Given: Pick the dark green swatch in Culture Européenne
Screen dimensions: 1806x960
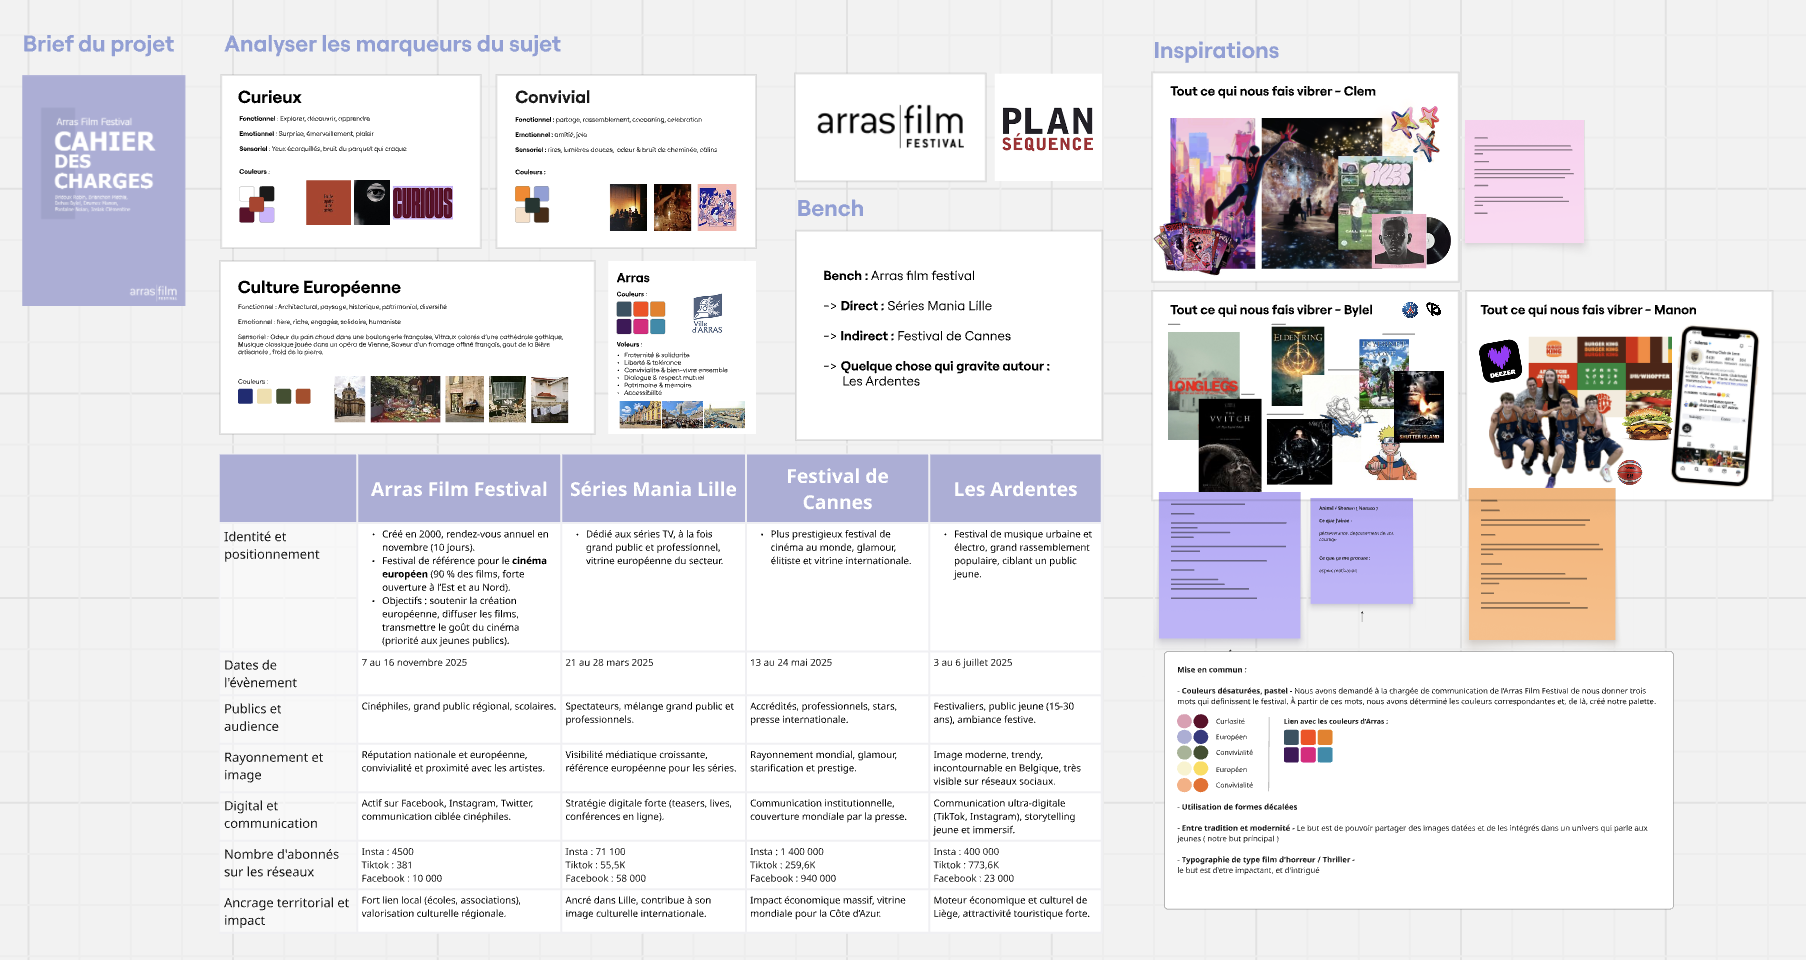Looking at the screenshot, I should tap(284, 396).
